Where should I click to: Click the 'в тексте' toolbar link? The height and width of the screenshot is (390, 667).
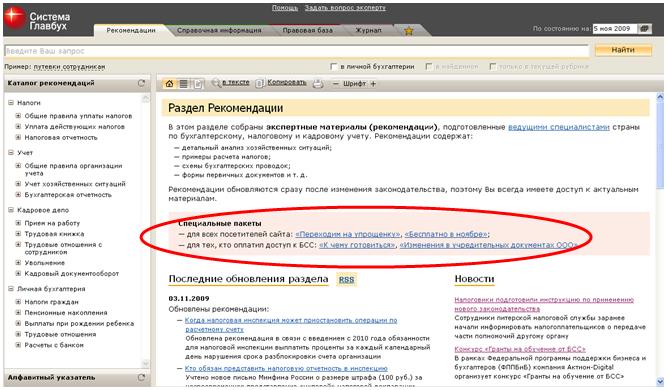tap(236, 83)
